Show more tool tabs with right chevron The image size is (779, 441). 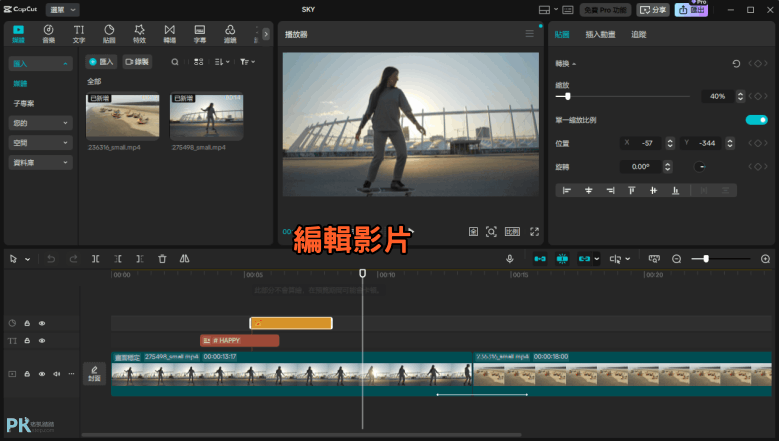click(x=266, y=34)
